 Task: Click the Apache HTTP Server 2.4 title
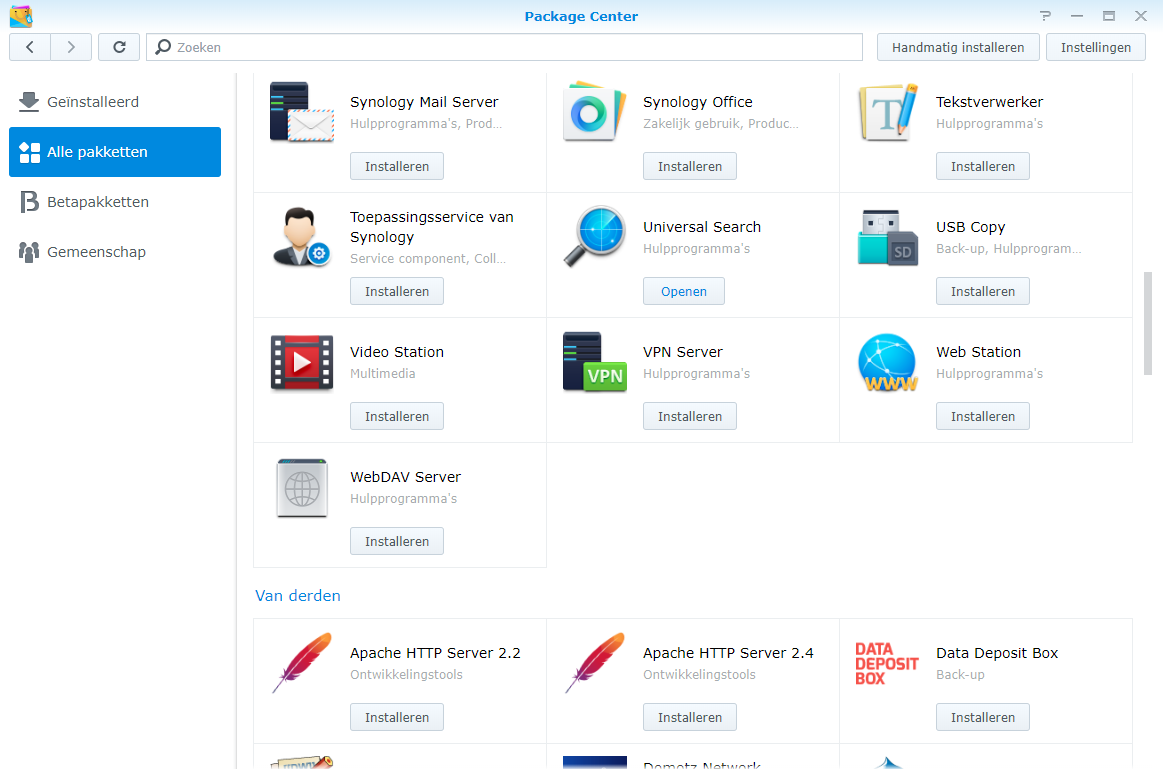click(x=728, y=653)
